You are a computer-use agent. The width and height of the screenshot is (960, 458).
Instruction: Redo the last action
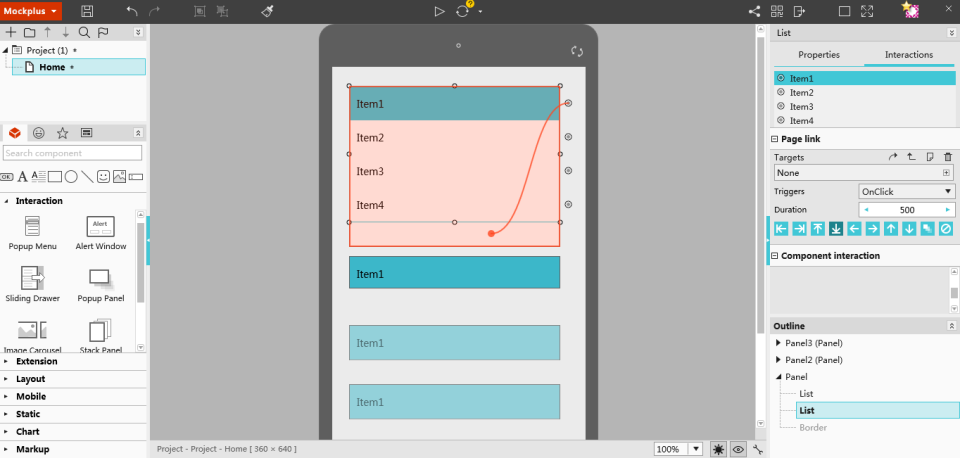pyautogui.click(x=155, y=11)
